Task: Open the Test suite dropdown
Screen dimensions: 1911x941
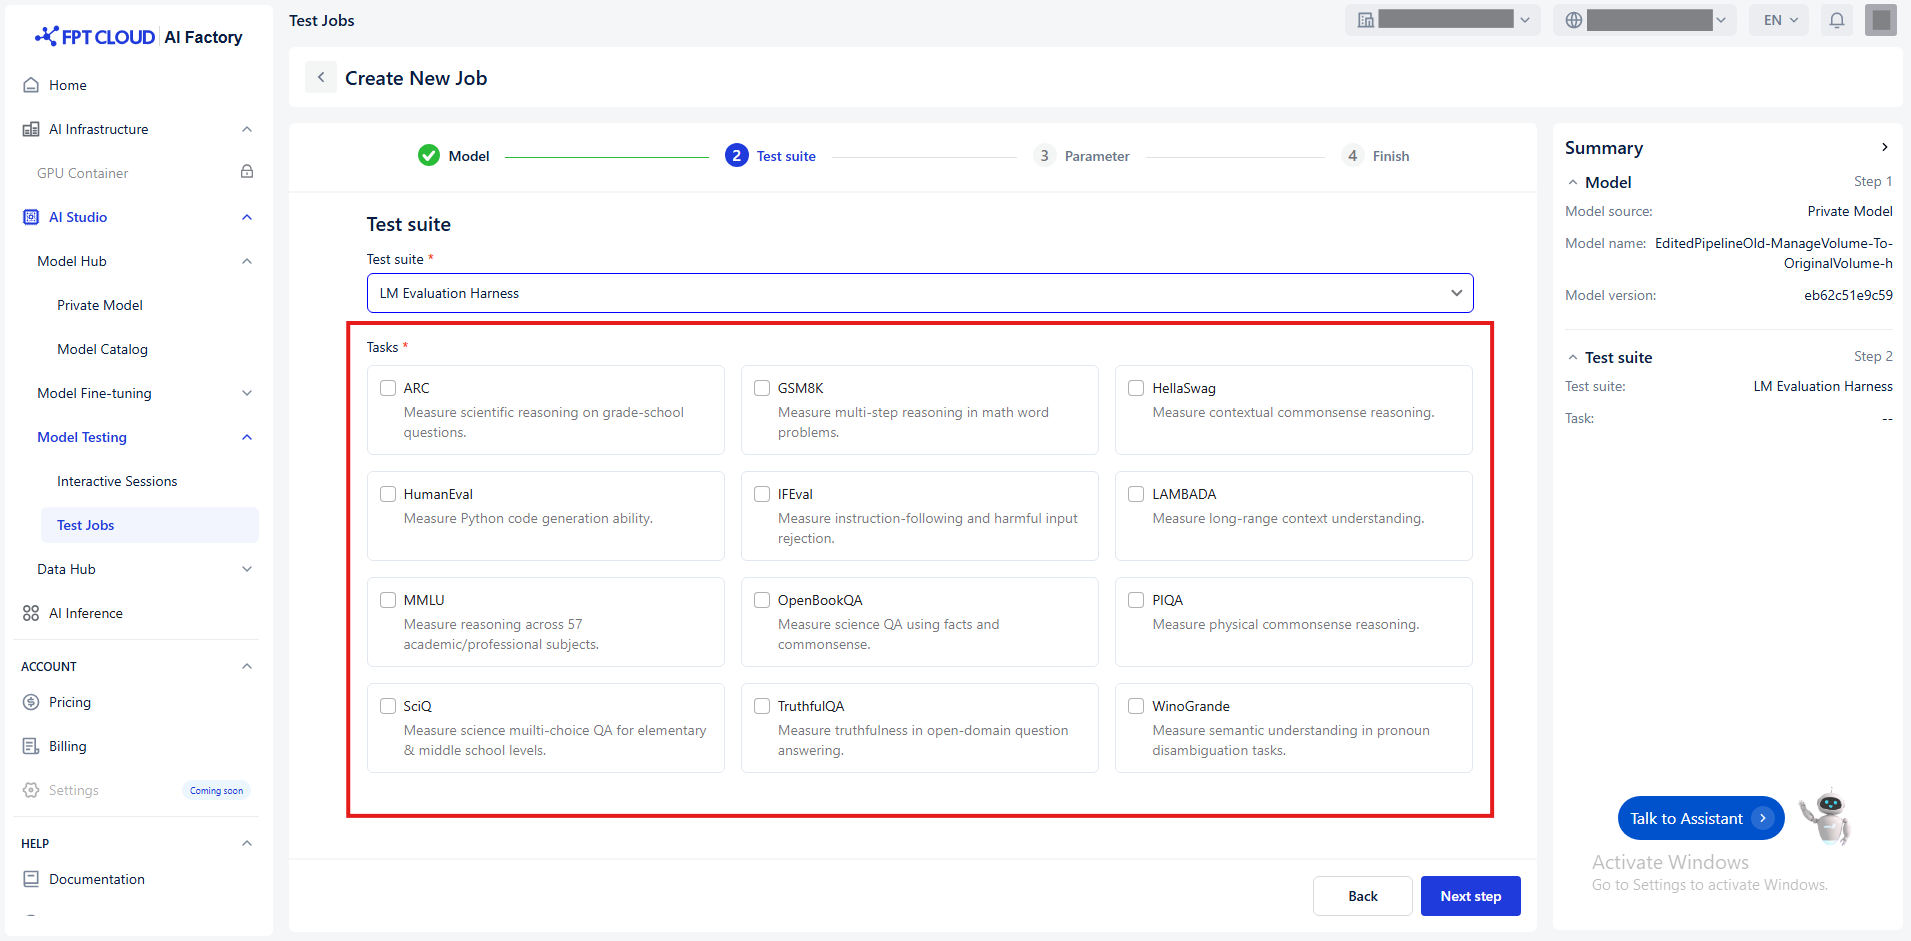Action: [x=919, y=293]
